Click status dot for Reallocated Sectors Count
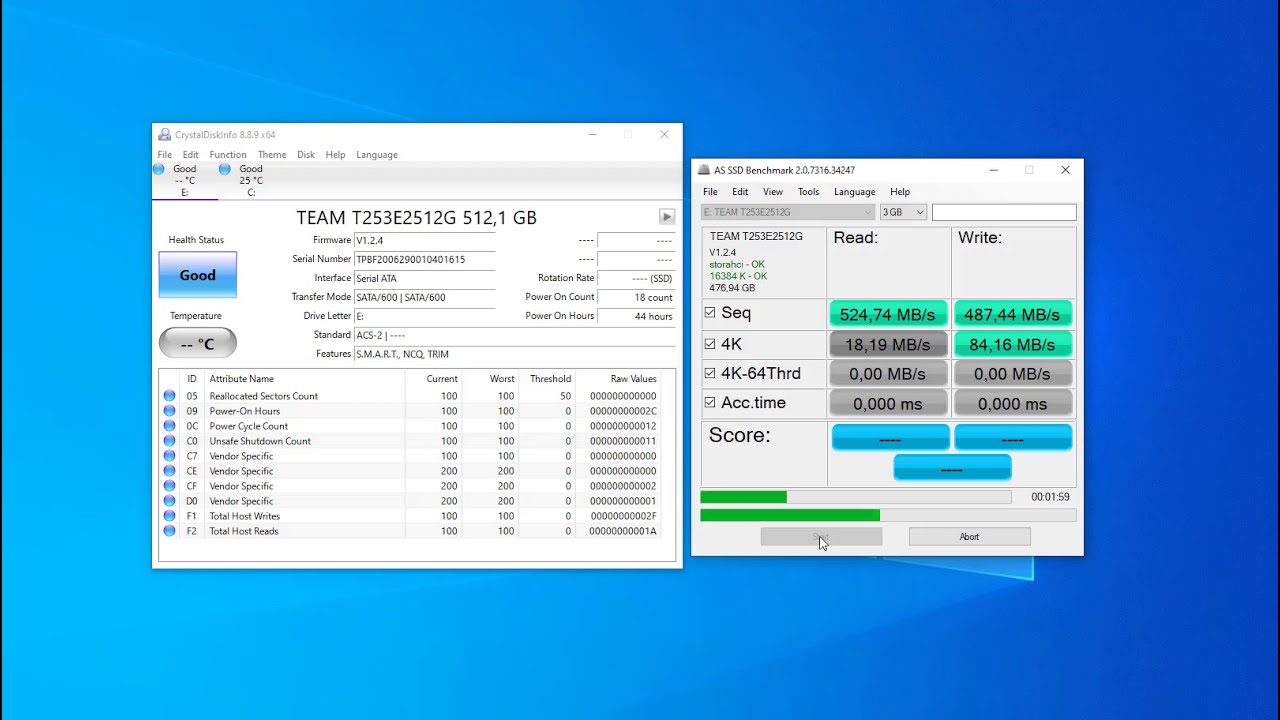Image resolution: width=1280 pixels, height=720 pixels. coord(169,396)
